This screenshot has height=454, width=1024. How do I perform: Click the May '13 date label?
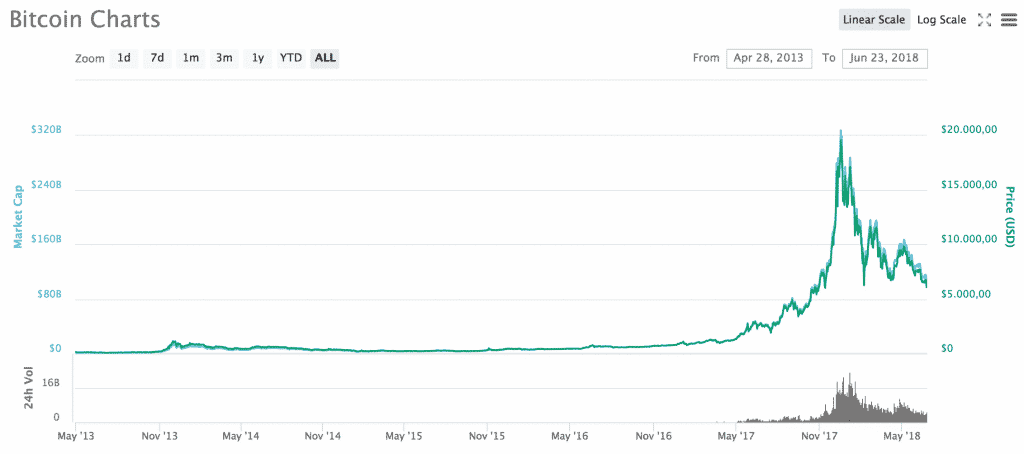pos(76,434)
